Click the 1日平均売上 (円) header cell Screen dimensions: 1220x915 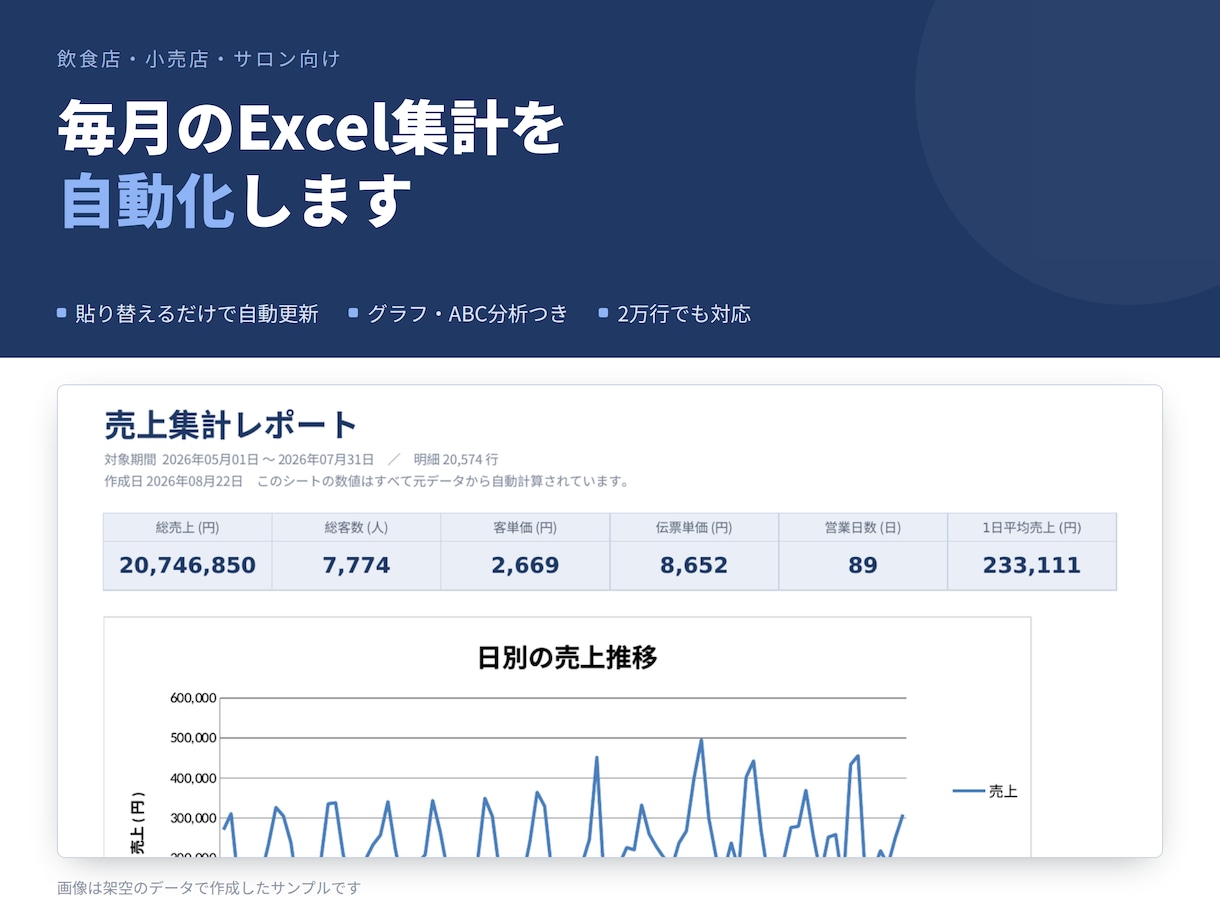pos(1032,528)
